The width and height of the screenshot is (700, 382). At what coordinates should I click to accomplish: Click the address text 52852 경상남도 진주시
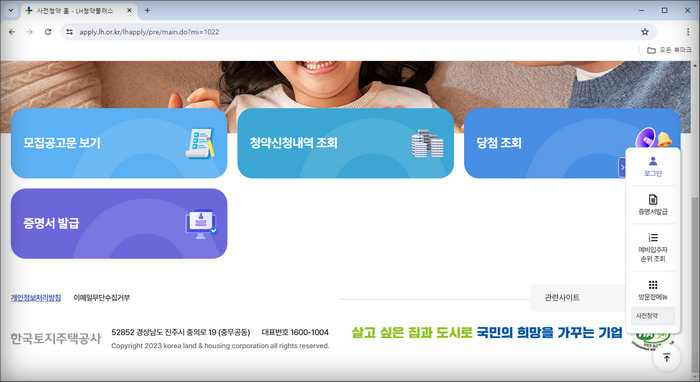(x=180, y=332)
